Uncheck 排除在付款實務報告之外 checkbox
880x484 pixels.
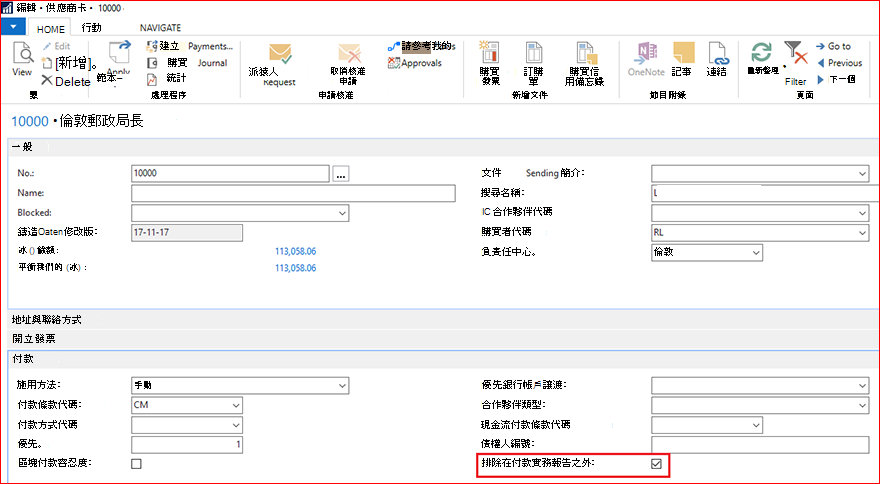point(656,464)
